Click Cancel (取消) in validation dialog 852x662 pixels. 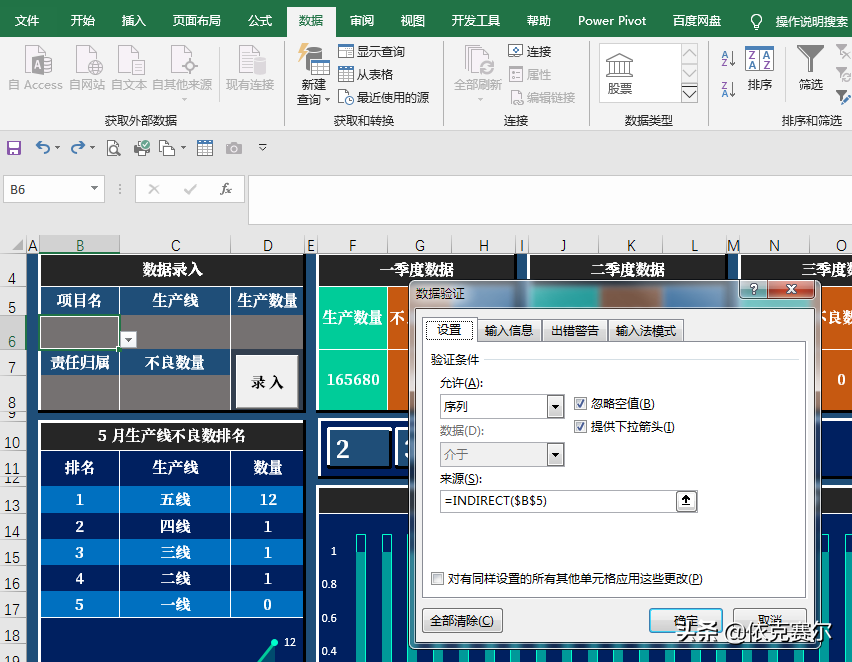click(769, 620)
